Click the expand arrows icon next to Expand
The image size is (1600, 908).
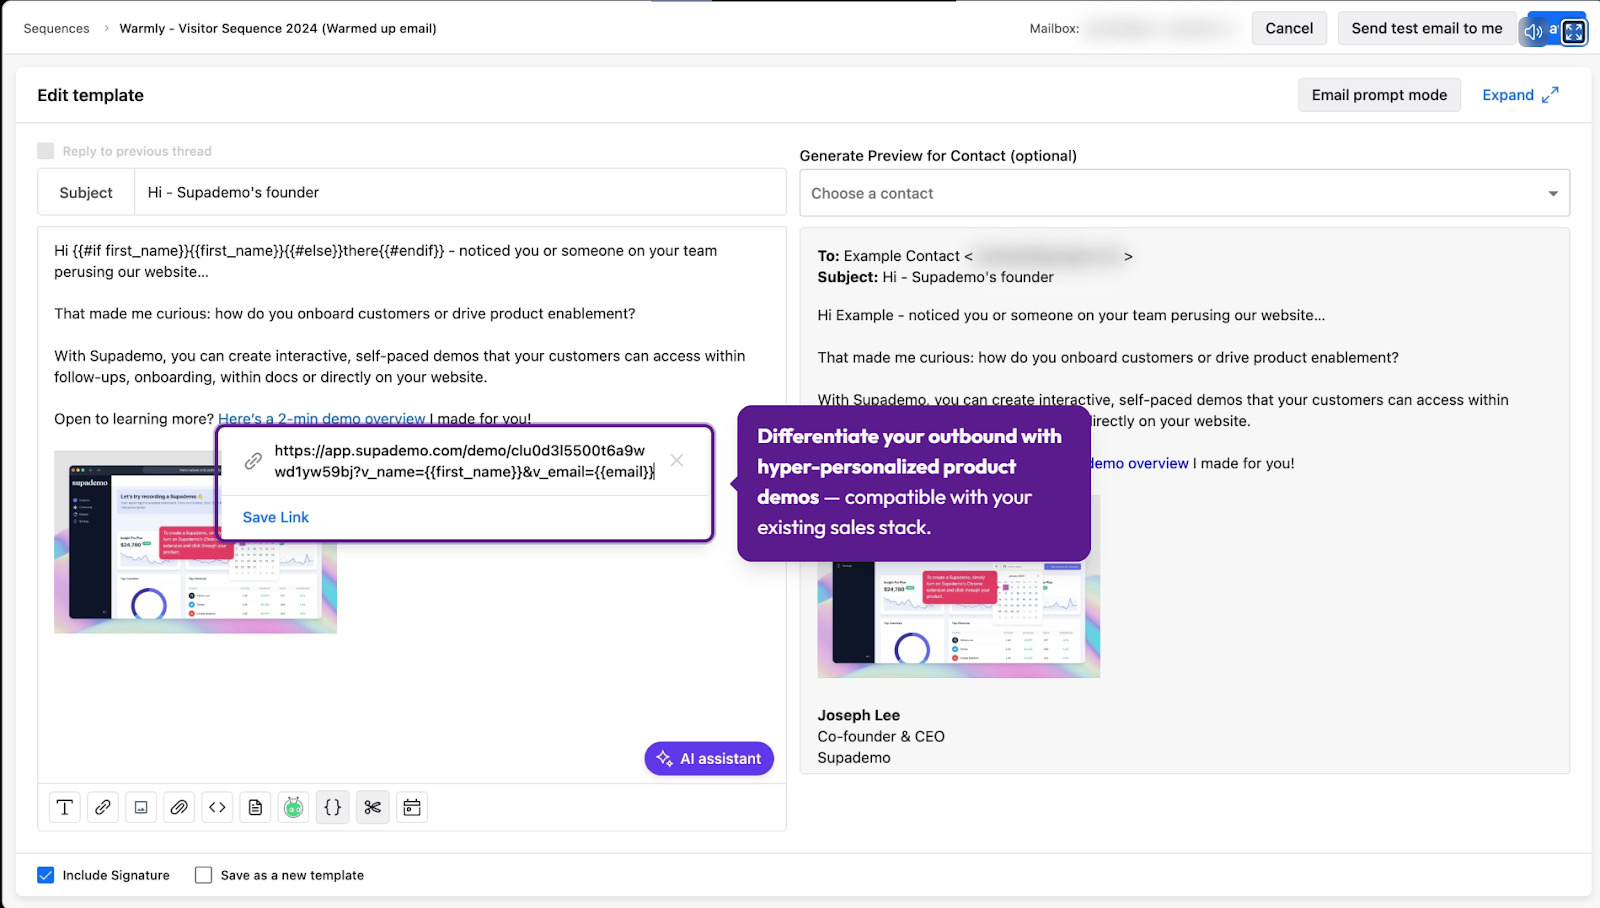click(x=1550, y=95)
